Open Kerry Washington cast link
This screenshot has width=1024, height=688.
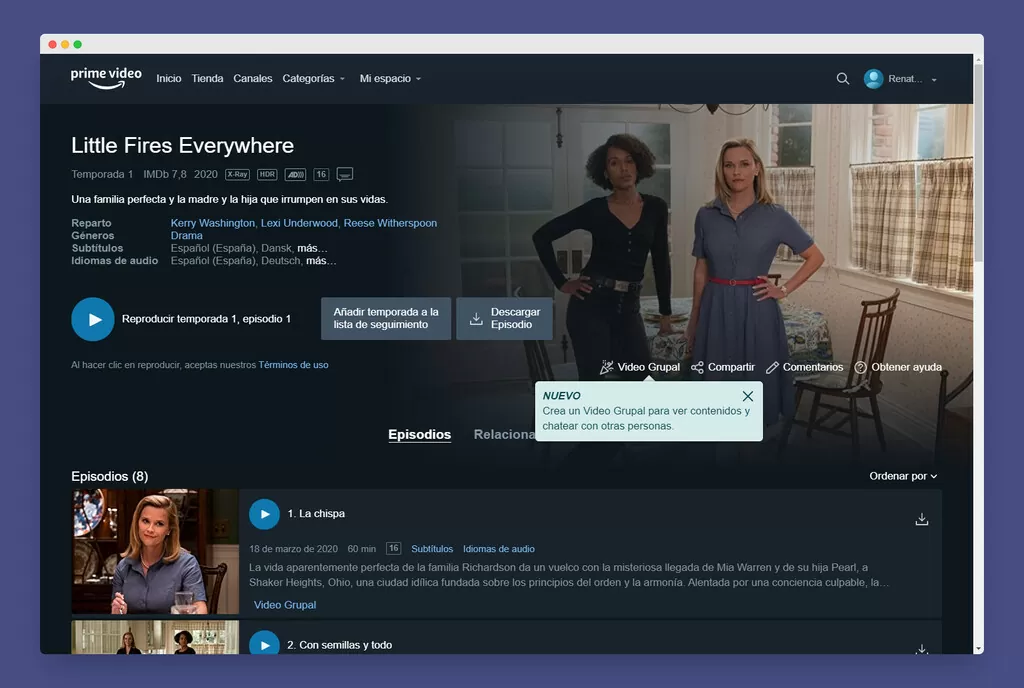213,223
